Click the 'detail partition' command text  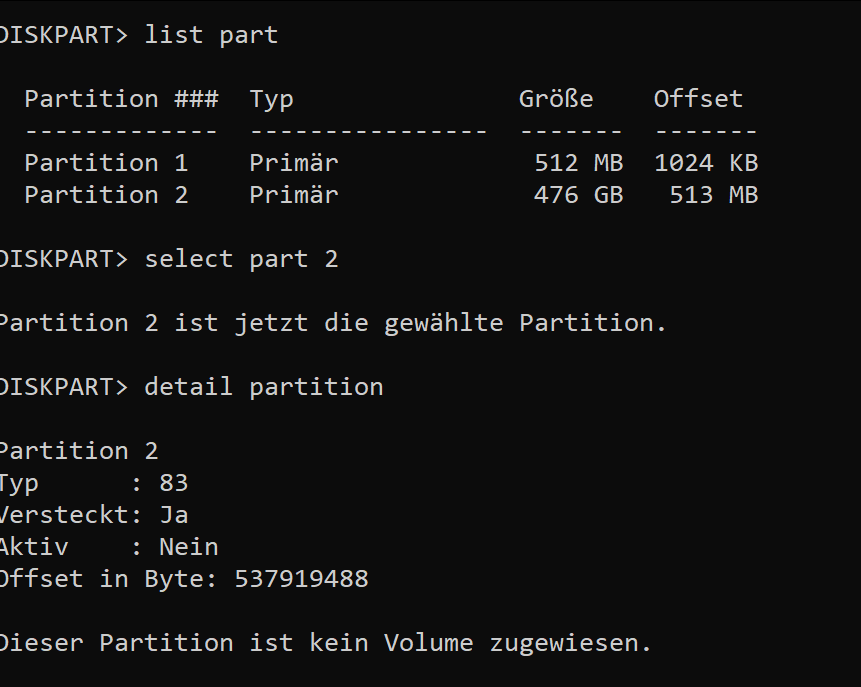264,387
